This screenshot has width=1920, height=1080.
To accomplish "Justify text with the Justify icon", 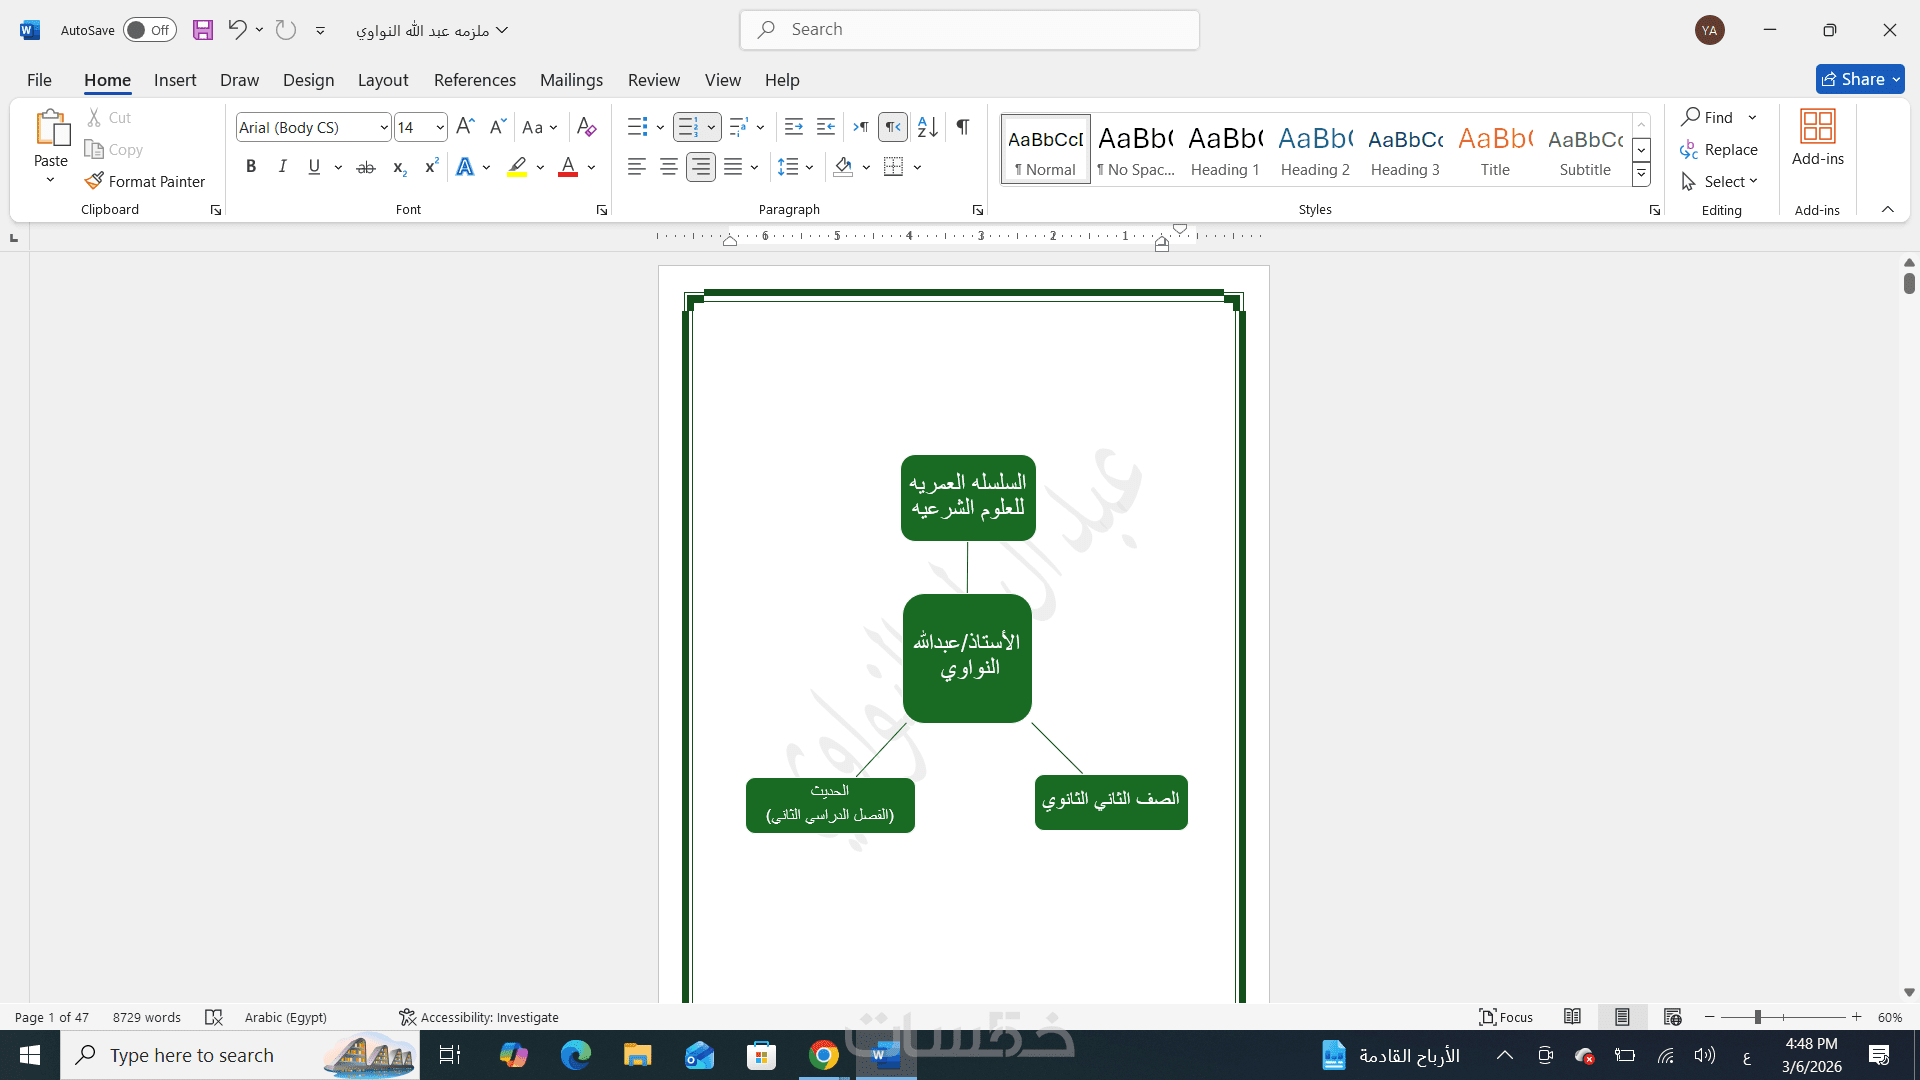I will tap(733, 167).
